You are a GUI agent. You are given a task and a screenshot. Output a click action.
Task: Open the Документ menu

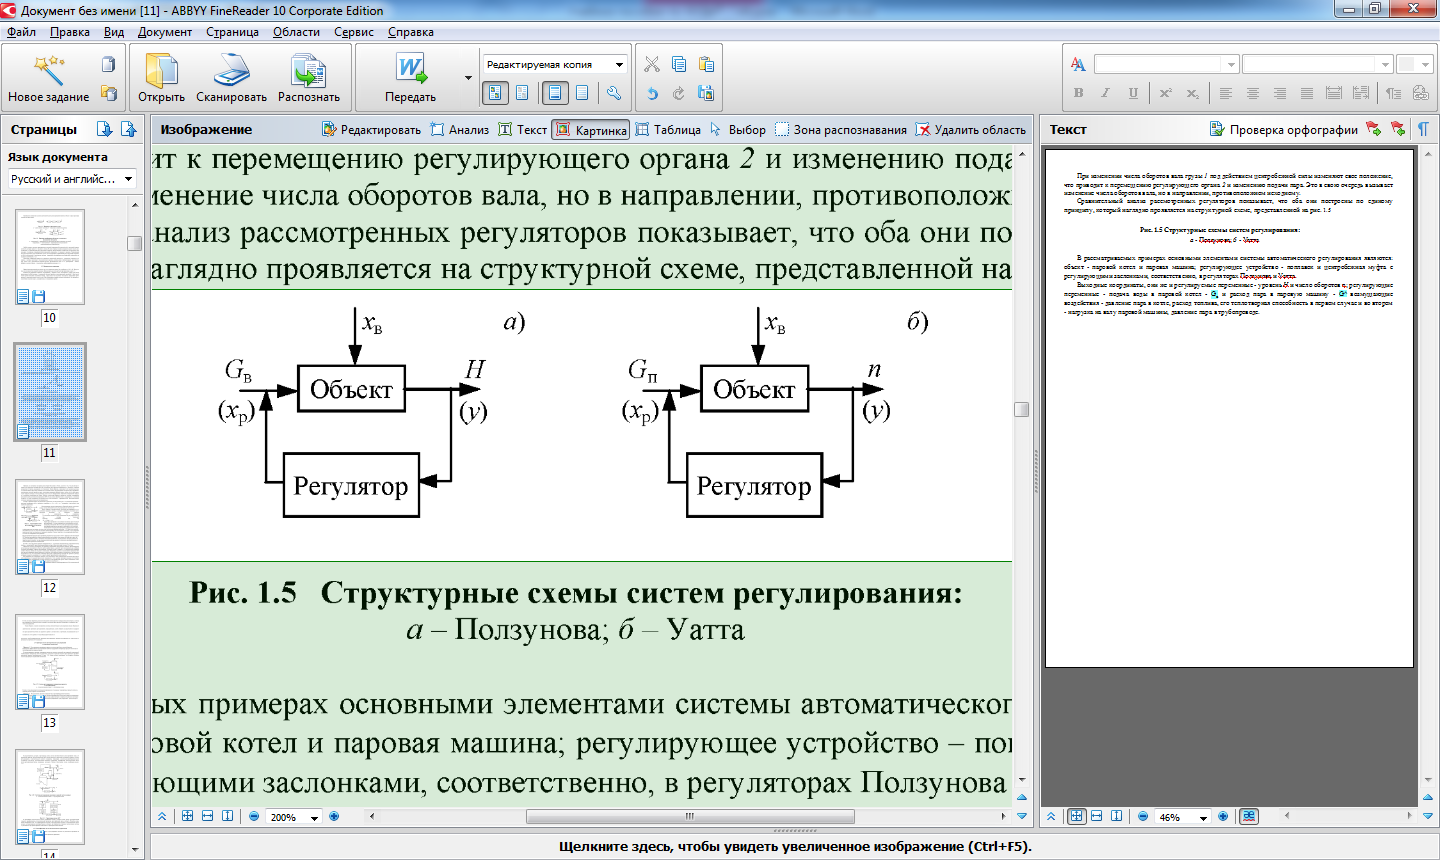pyautogui.click(x=165, y=32)
